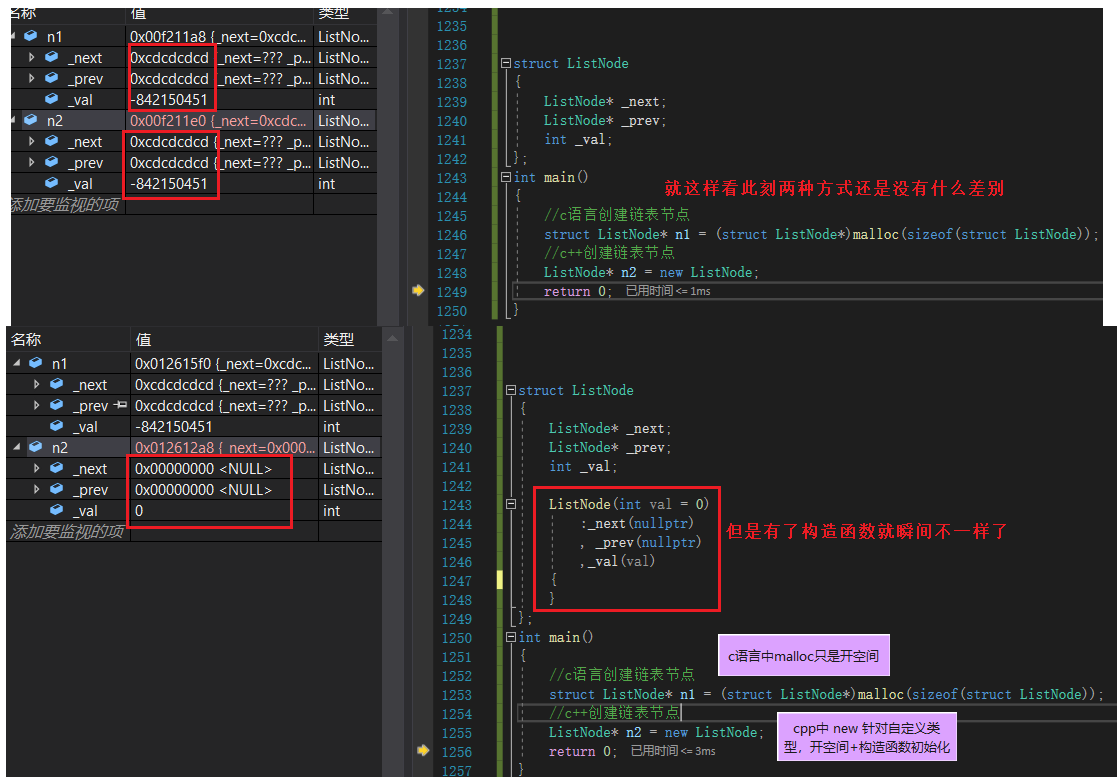Click cube icon of _next showing NULL value
This screenshot has width=1117, height=777.
pos(56,469)
